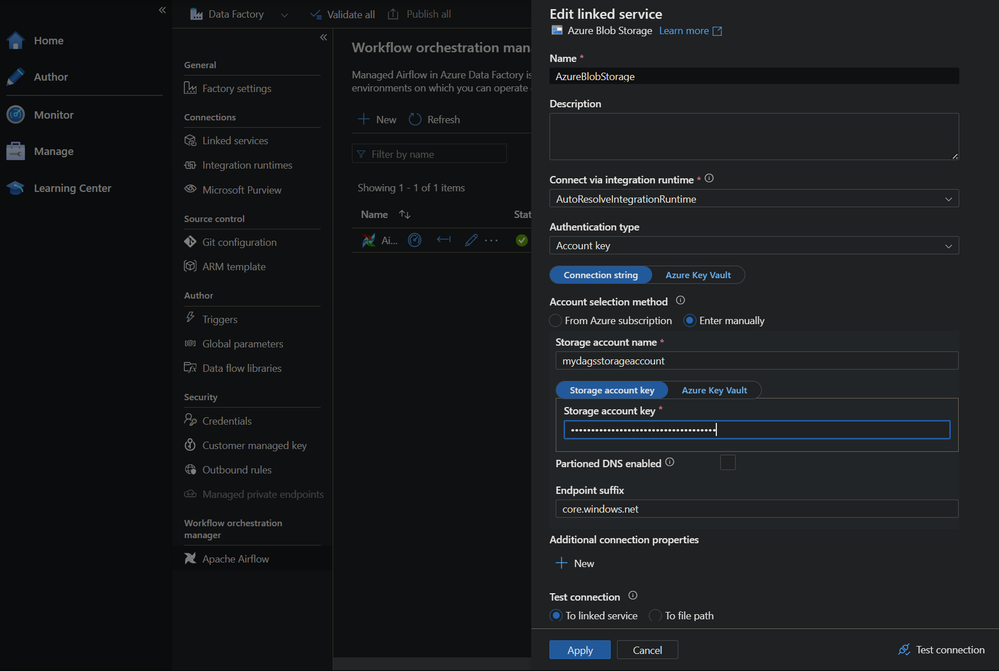999x671 pixels.
Task: Select Azure Key Vault tab beside Storage account key
Action: [x=714, y=390]
